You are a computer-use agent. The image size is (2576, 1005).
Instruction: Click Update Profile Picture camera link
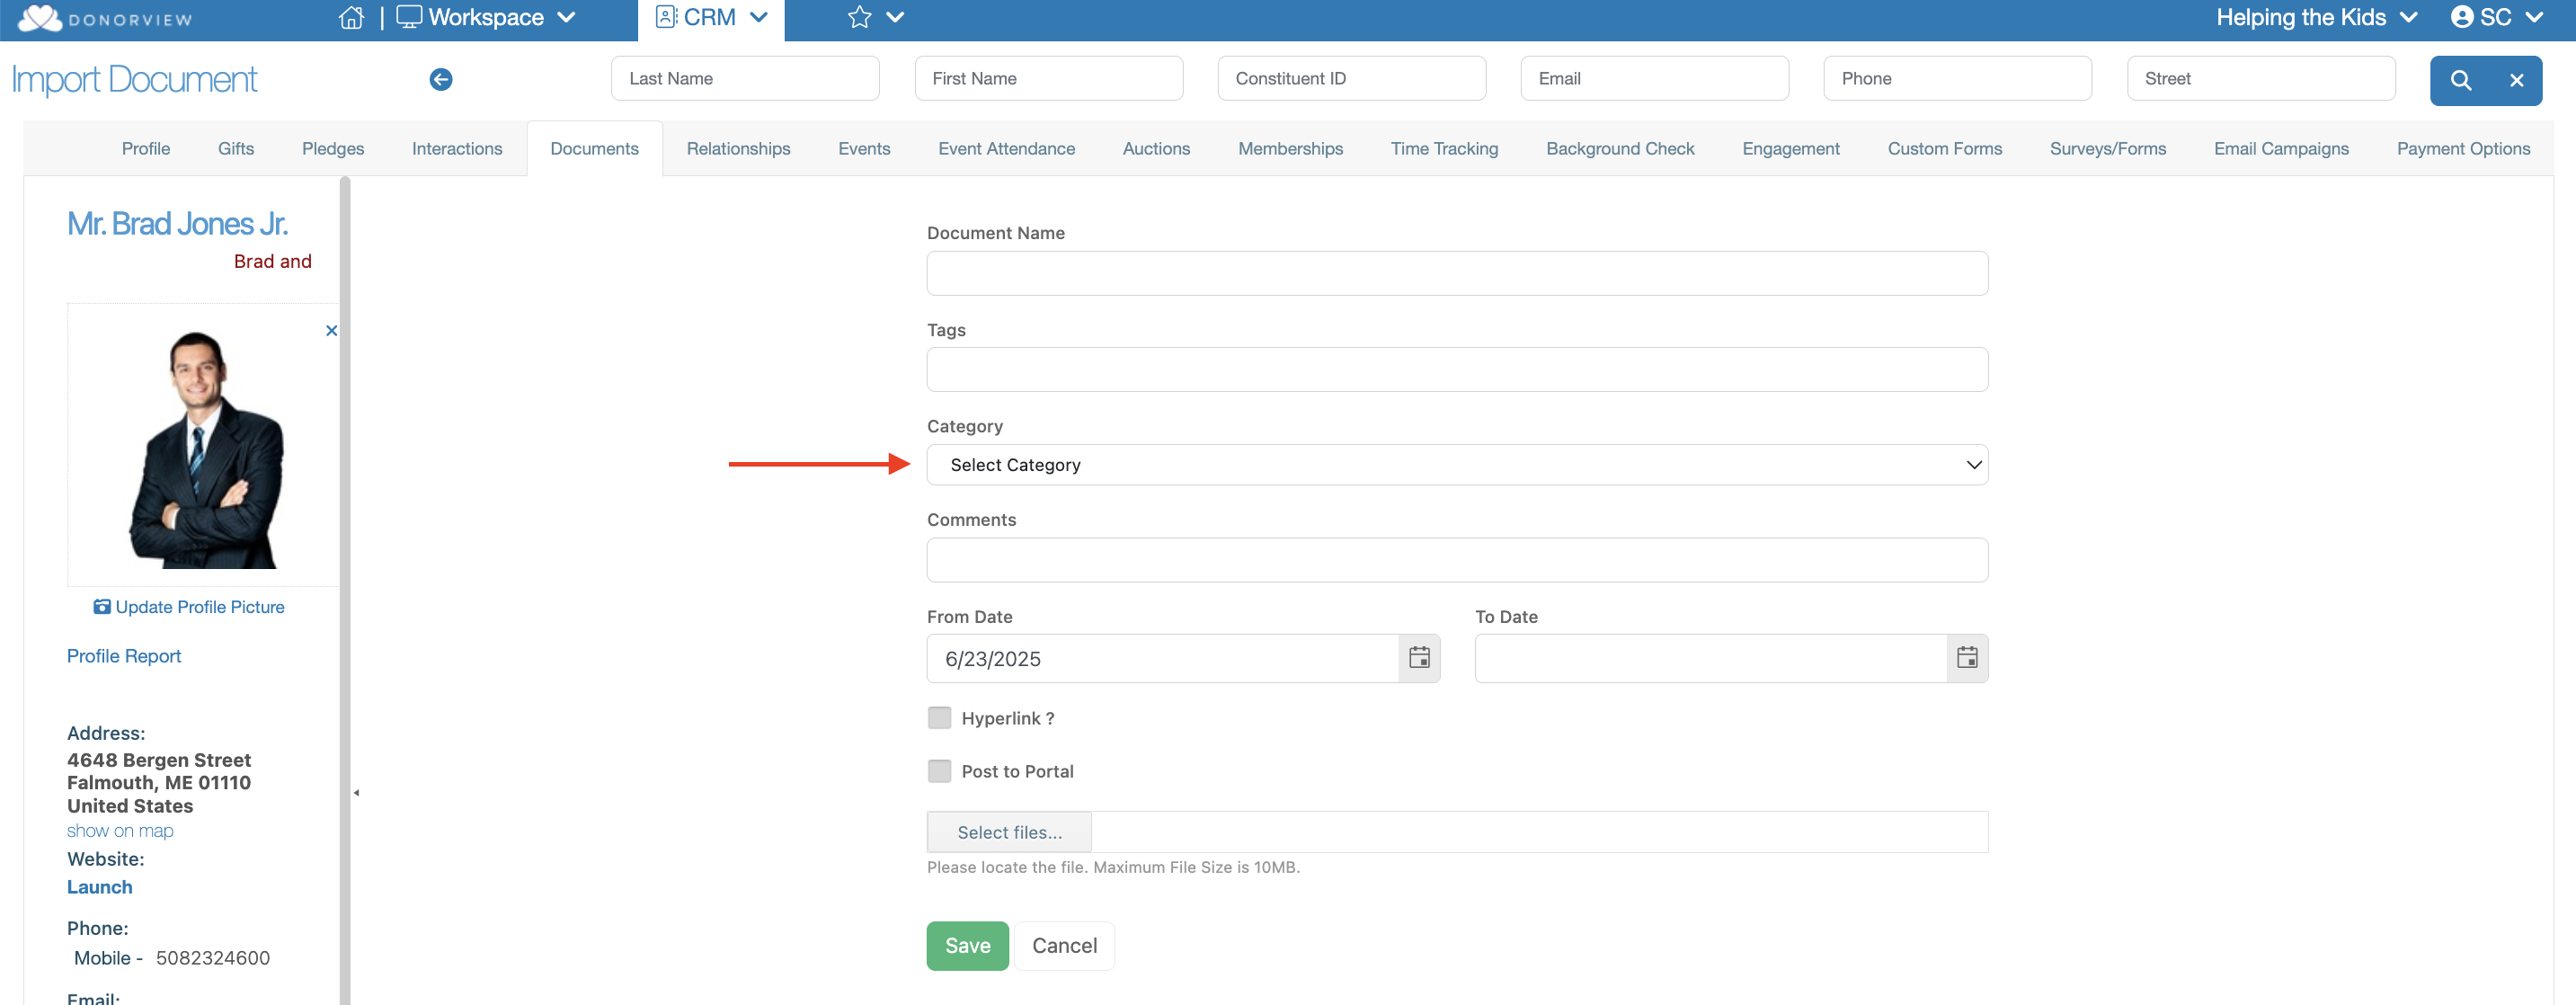coord(189,607)
